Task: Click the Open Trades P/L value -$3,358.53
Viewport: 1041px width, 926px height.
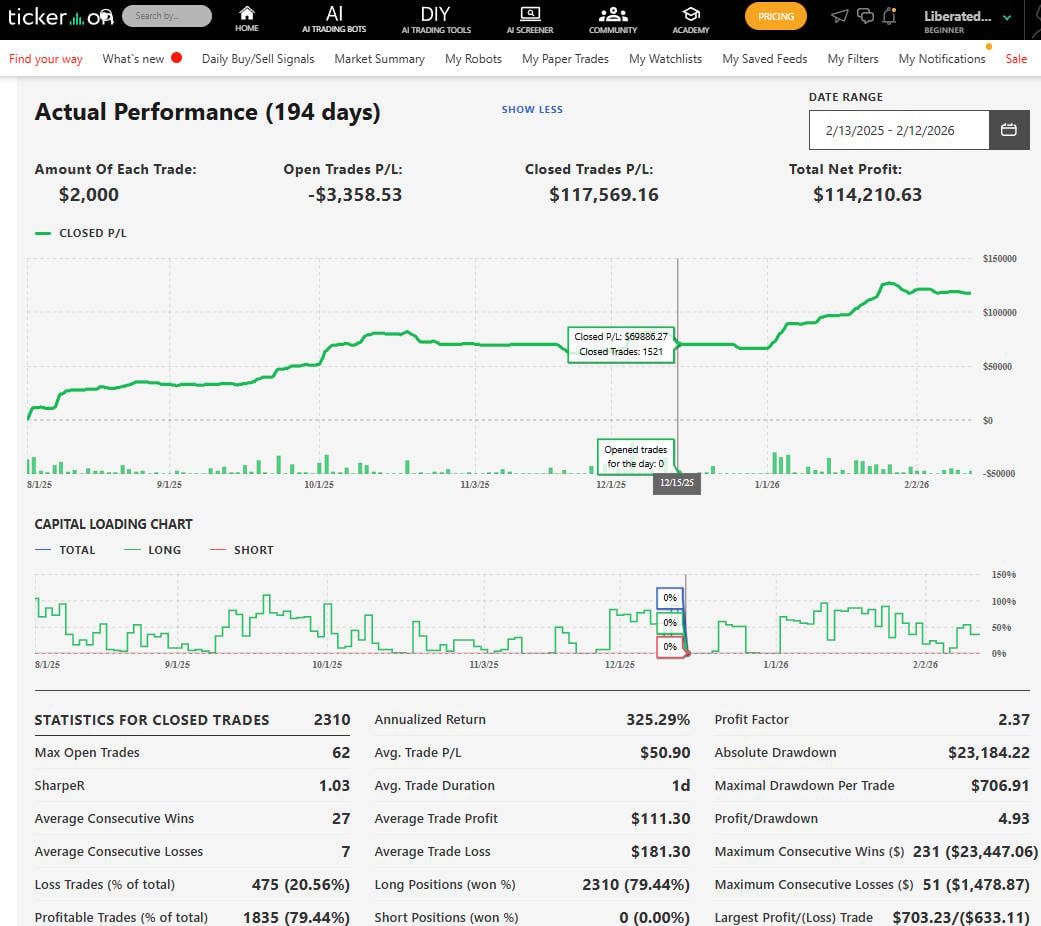Action: click(x=355, y=194)
